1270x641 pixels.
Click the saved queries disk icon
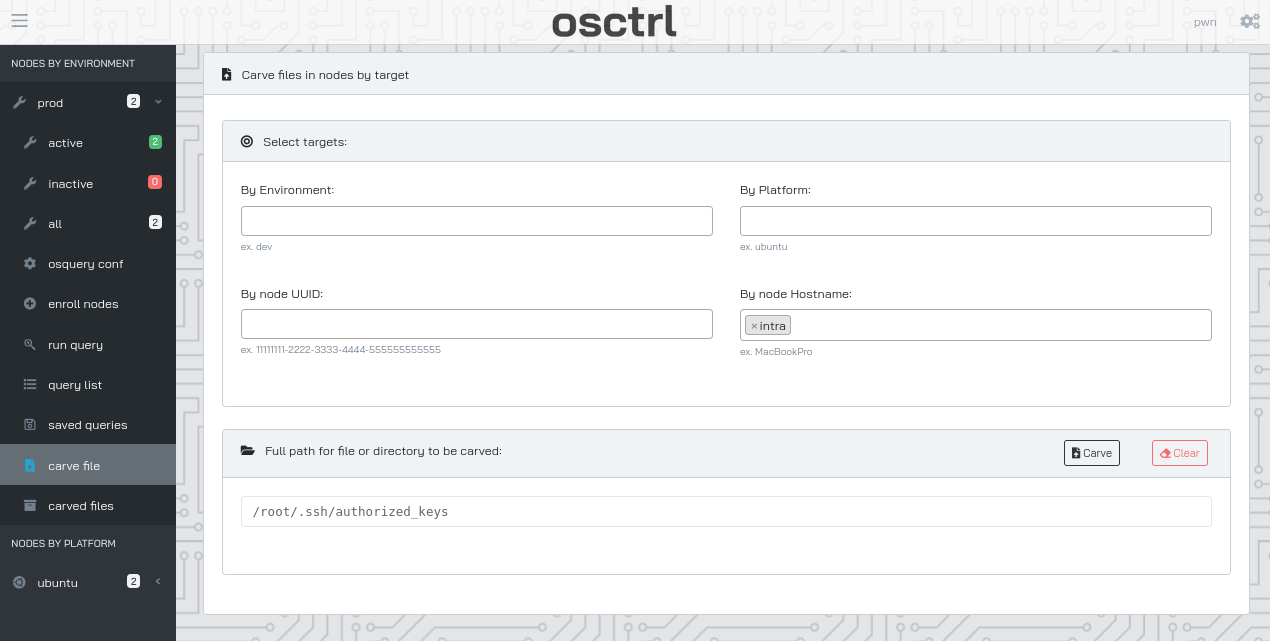(30, 425)
